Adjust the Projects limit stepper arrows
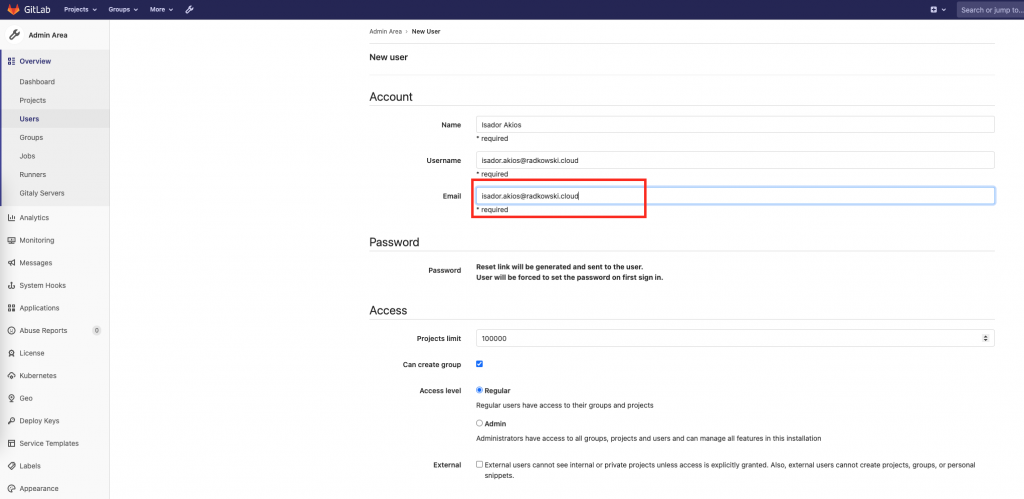The height and width of the screenshot is (499, 1024). [985, 338]
